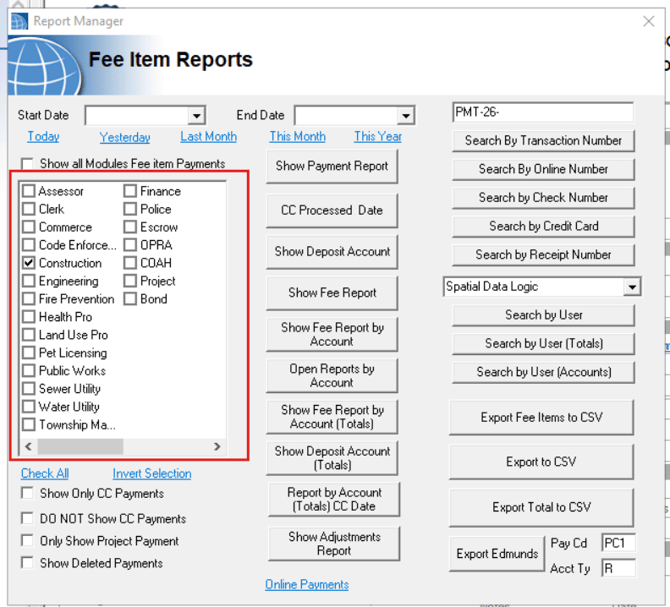Check the Show Only CC Payments box
Screen dimensions: 670x607
coord(28,494)
